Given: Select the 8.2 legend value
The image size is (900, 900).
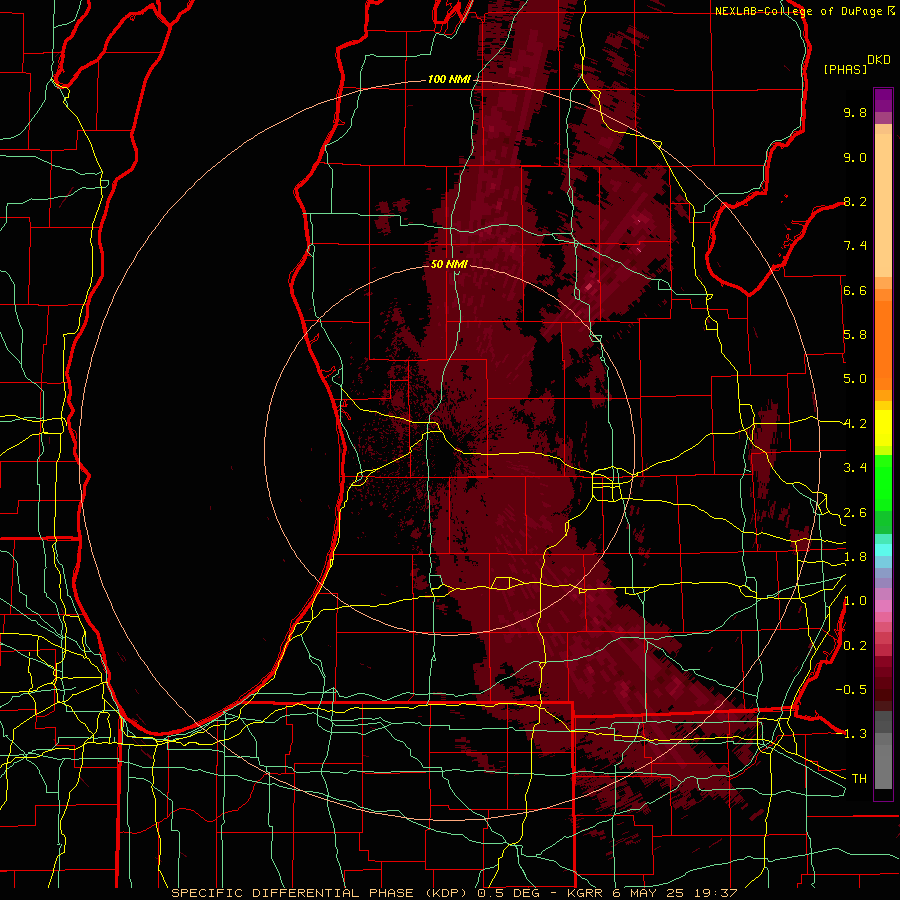Looking at the screenshot, I should coord(855,201).
